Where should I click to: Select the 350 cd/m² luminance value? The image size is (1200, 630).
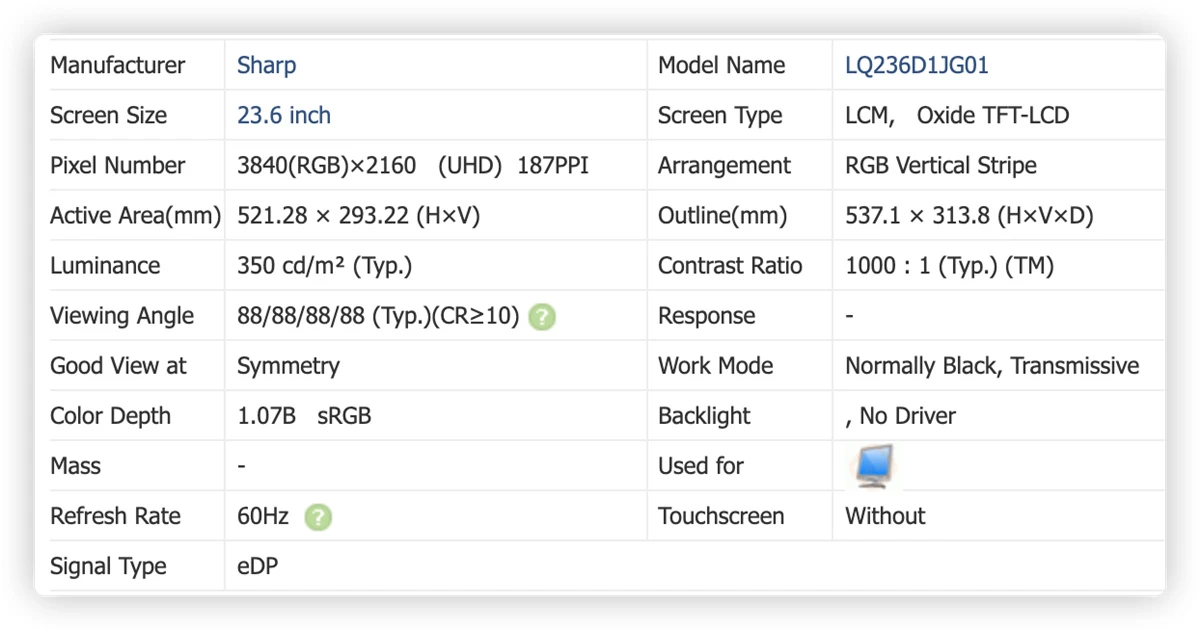325,266
